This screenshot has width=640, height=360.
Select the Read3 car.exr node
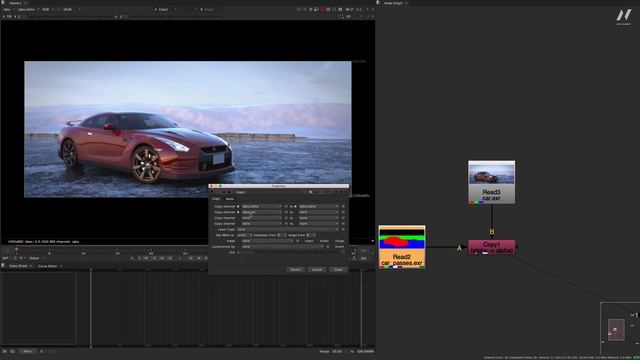click(491, 182)
